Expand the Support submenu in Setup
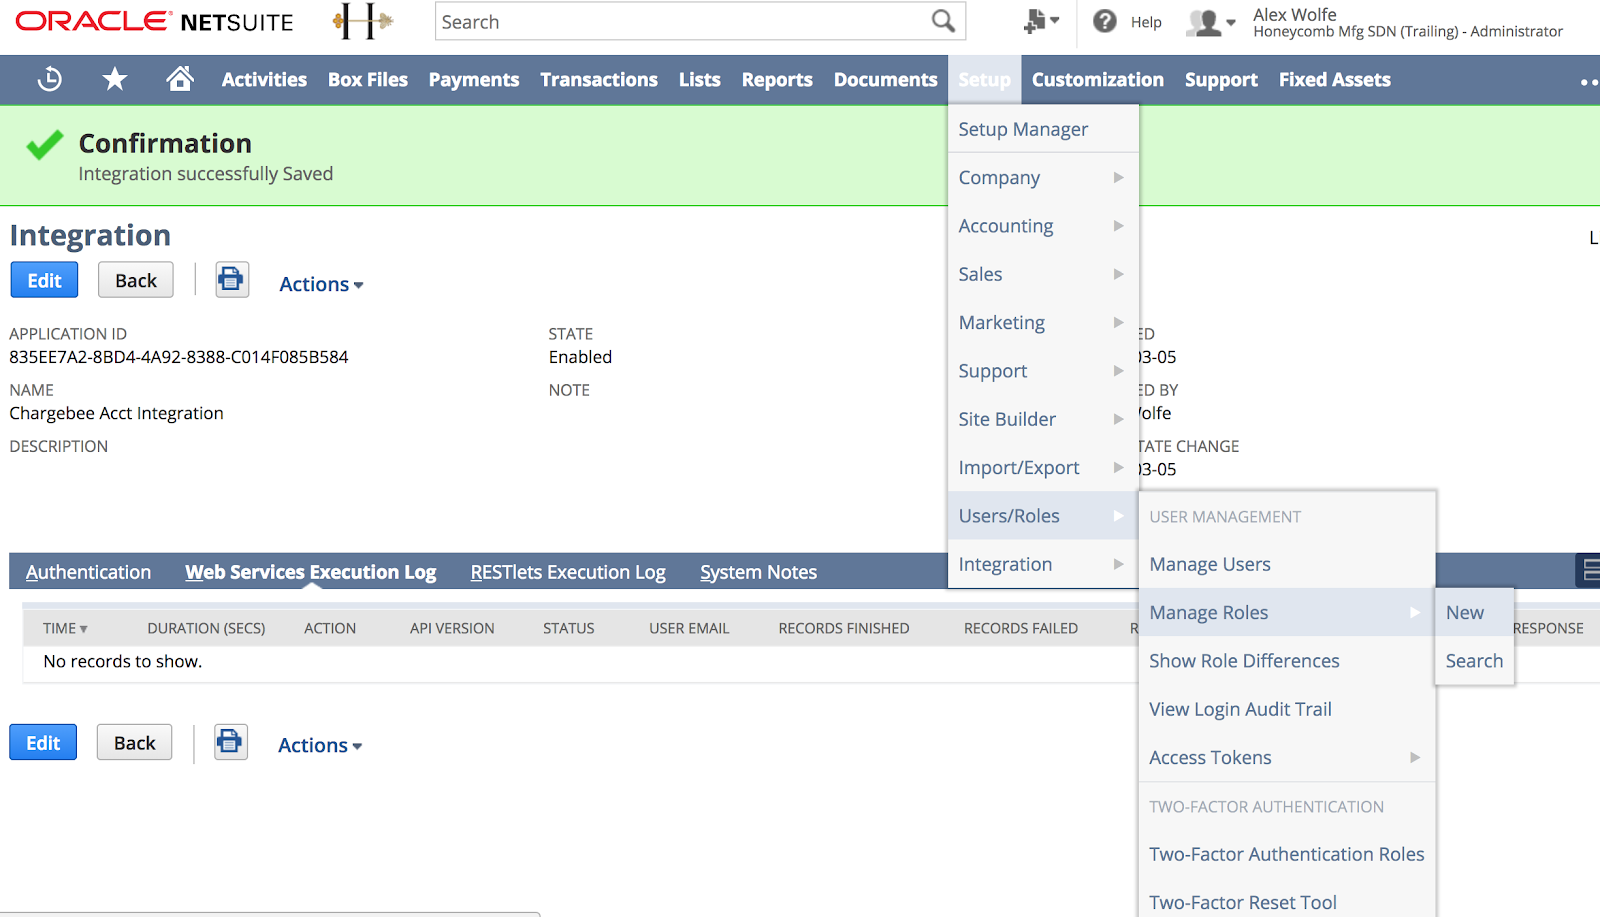 [1043, 370]
